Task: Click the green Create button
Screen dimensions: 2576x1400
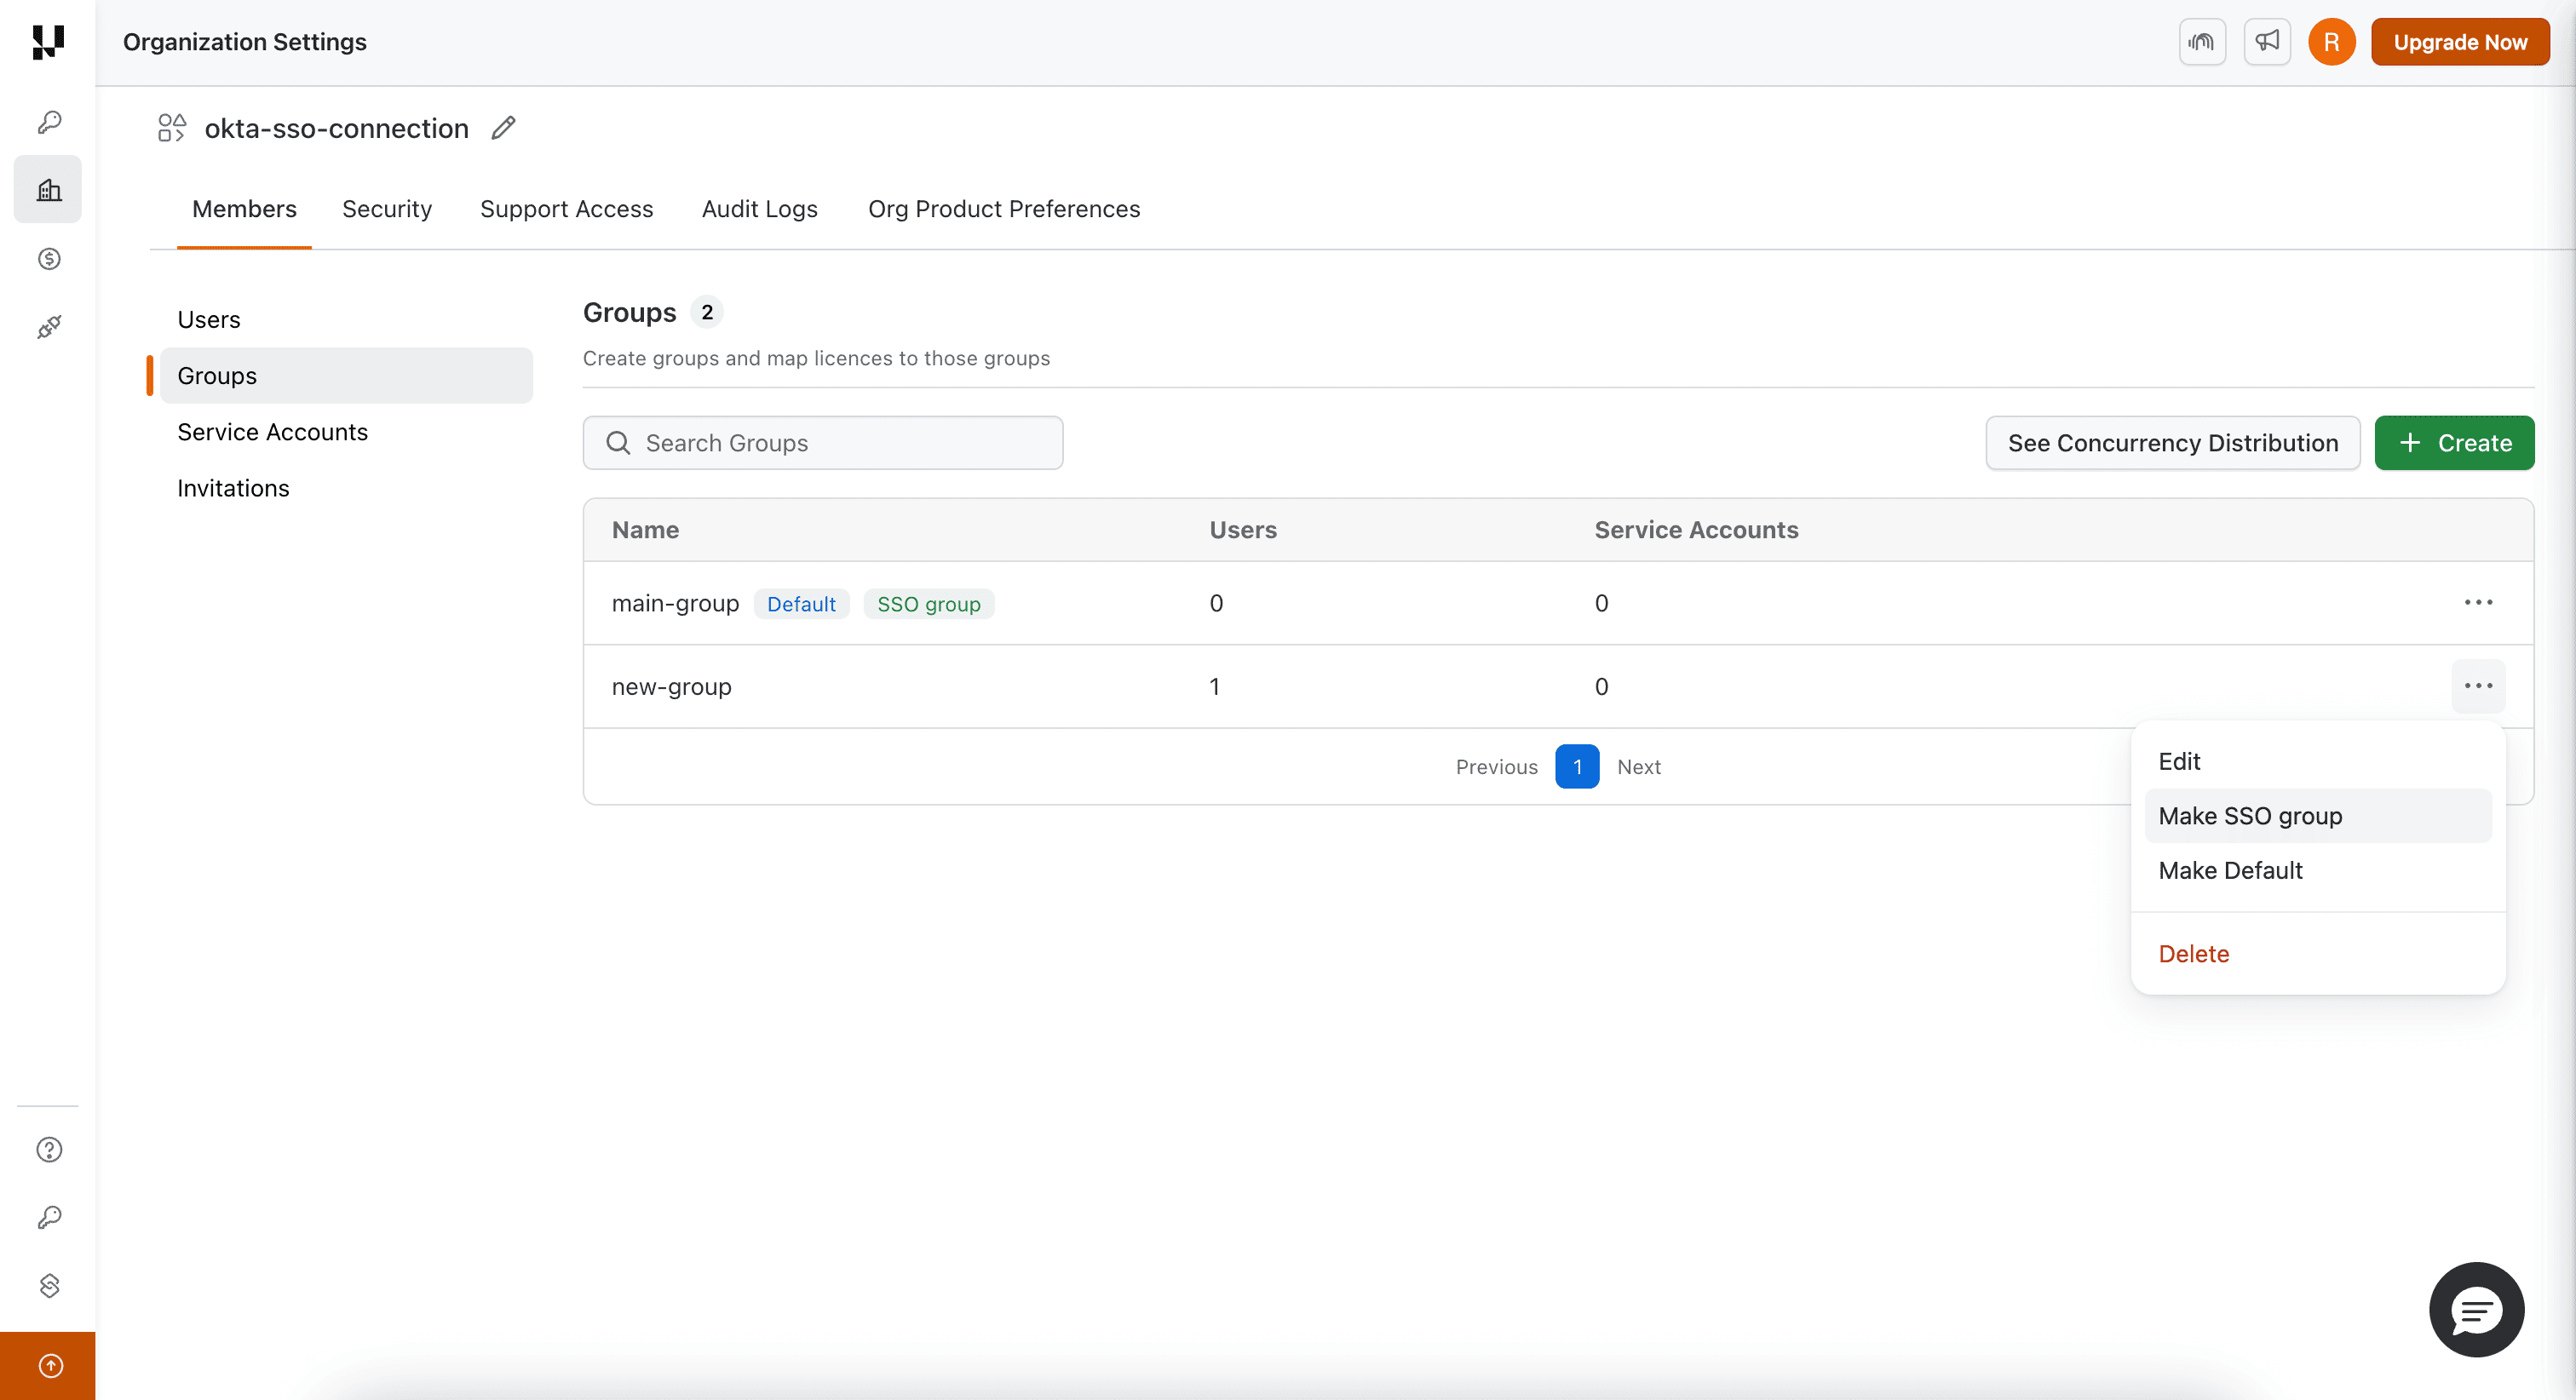Action: [2454, 443]
